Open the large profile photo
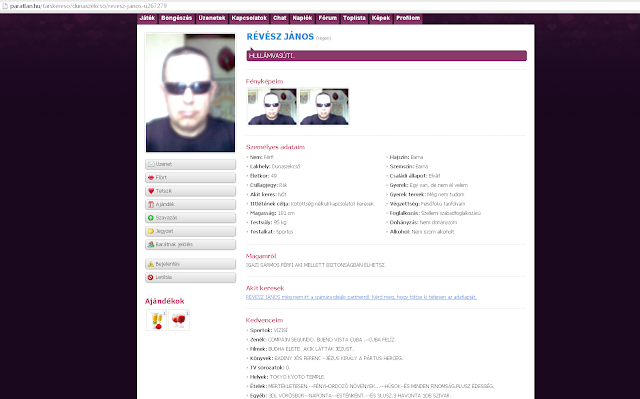The height and width of the screenshot is (399, 640). click(x=191, y=93)
